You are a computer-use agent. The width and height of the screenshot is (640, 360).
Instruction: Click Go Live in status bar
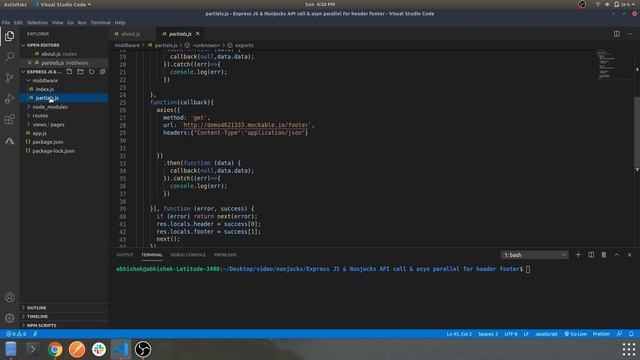pyautogui.click(x=576, y=334)
